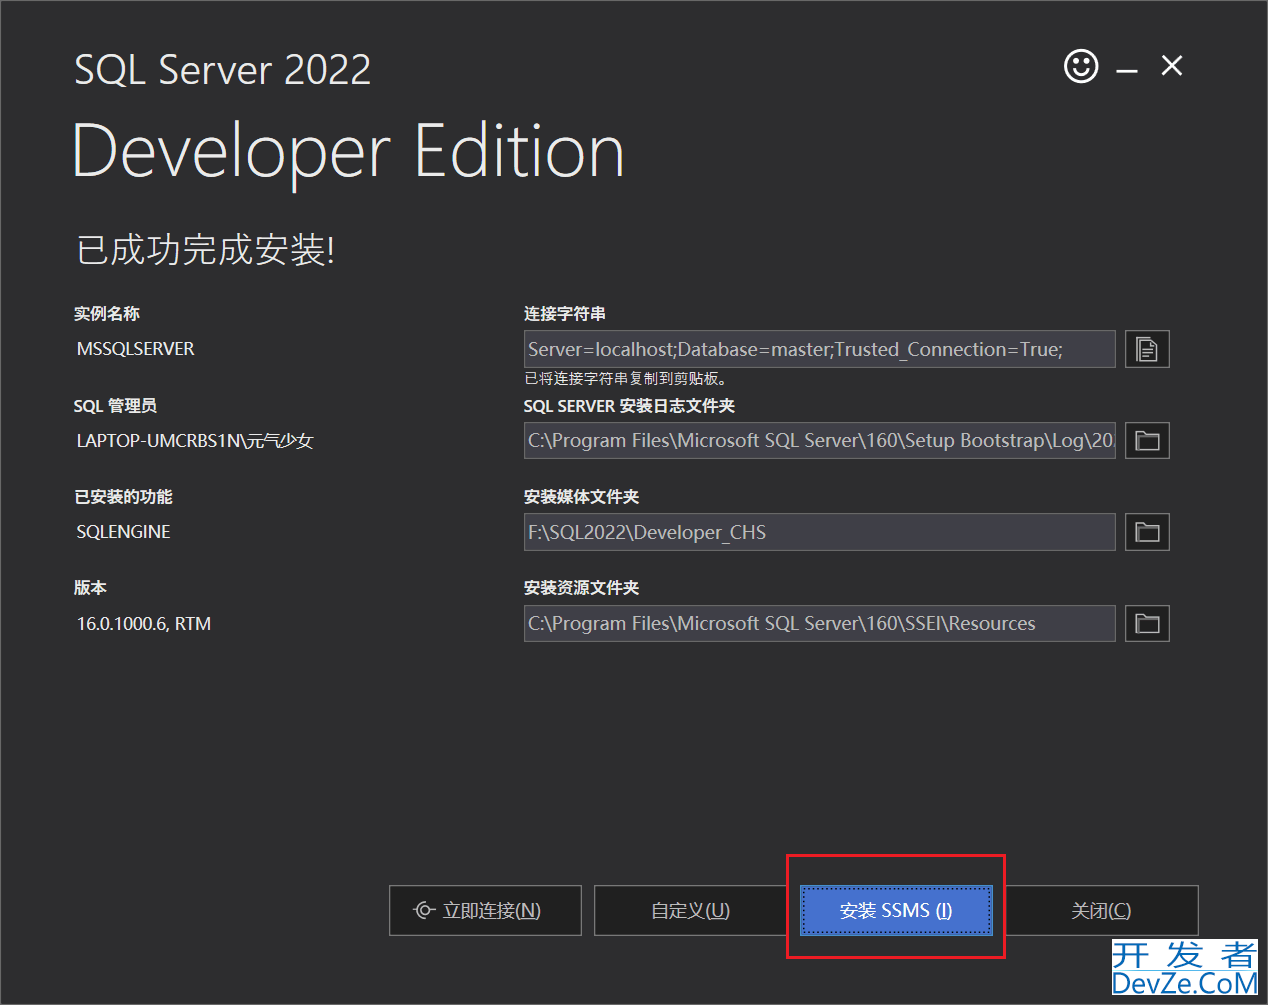
Task: Select the F:\SQL2022\Developer_CHS path field
Action: pos(819,532)
